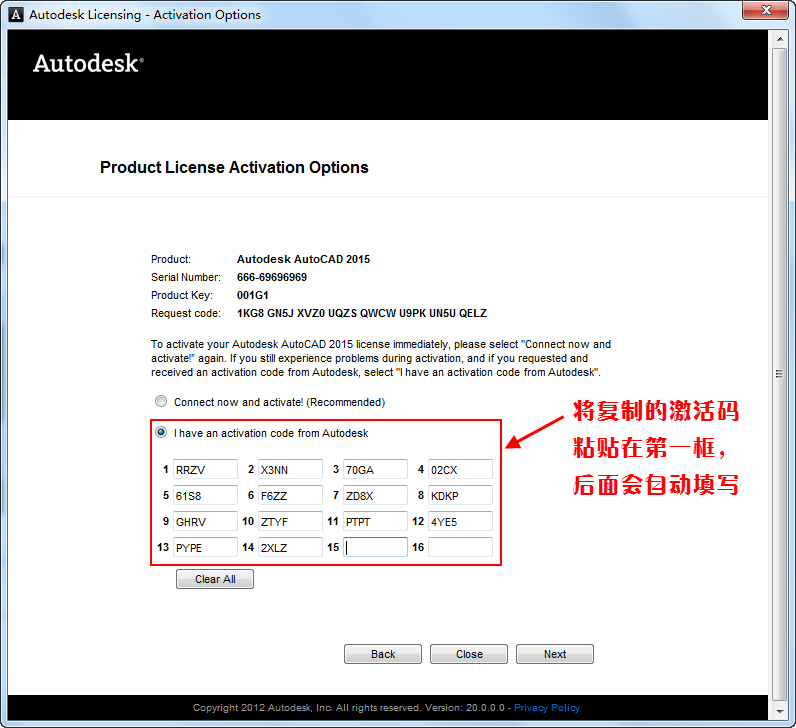Click the scrollbar up arrow
Image resolution: width=796 pixels, height=728 pixels.
point(780,39)
